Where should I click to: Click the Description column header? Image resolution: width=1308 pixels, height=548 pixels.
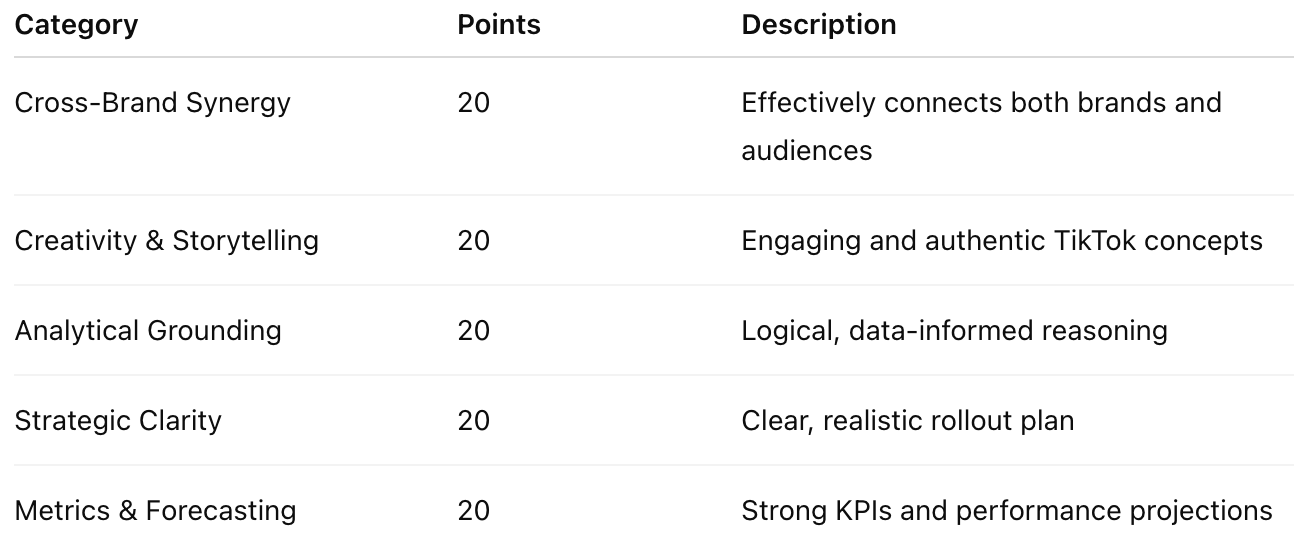click(x=818, y=25)
